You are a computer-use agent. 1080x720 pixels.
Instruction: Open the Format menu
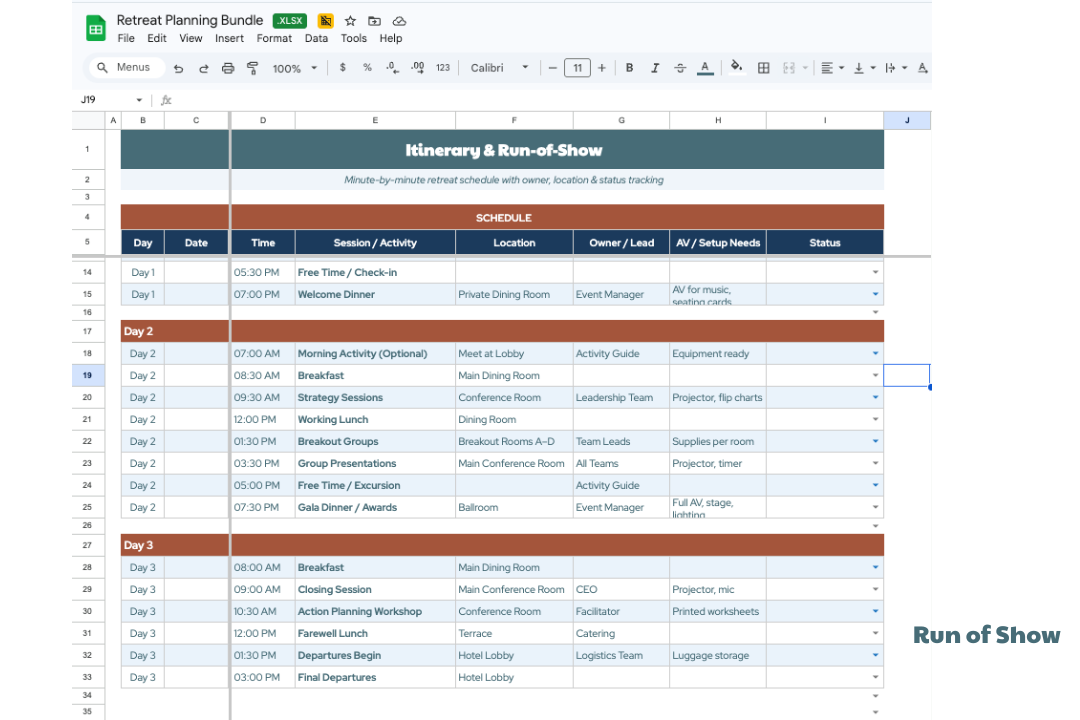(x=274, y=38)
